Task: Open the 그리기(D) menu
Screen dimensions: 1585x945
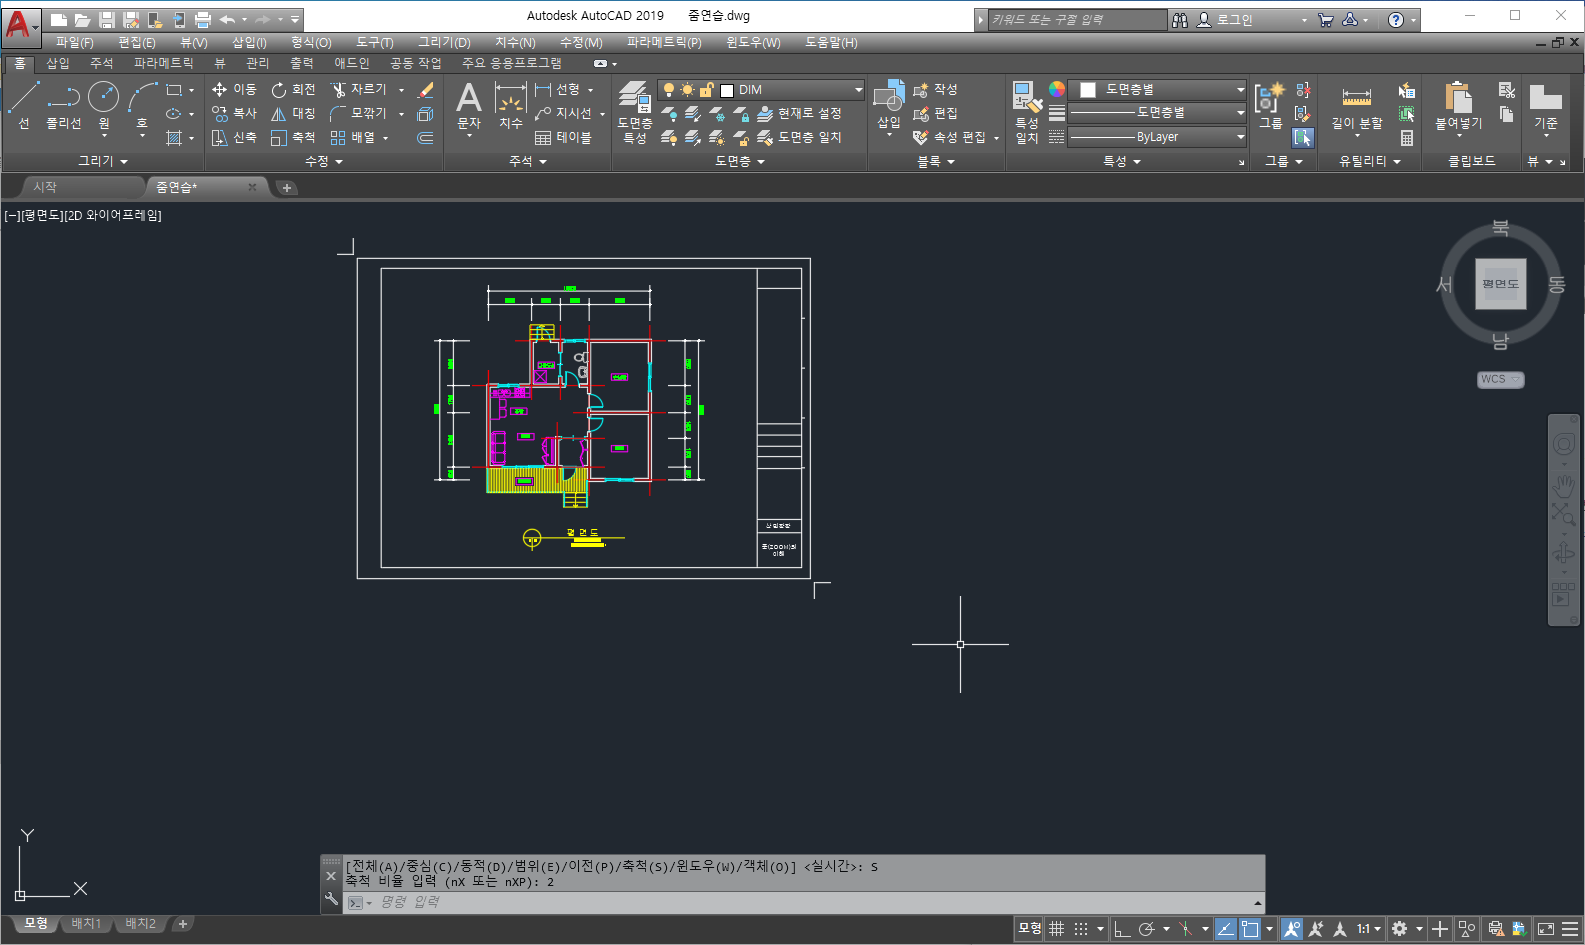Action: pos(444,42)
